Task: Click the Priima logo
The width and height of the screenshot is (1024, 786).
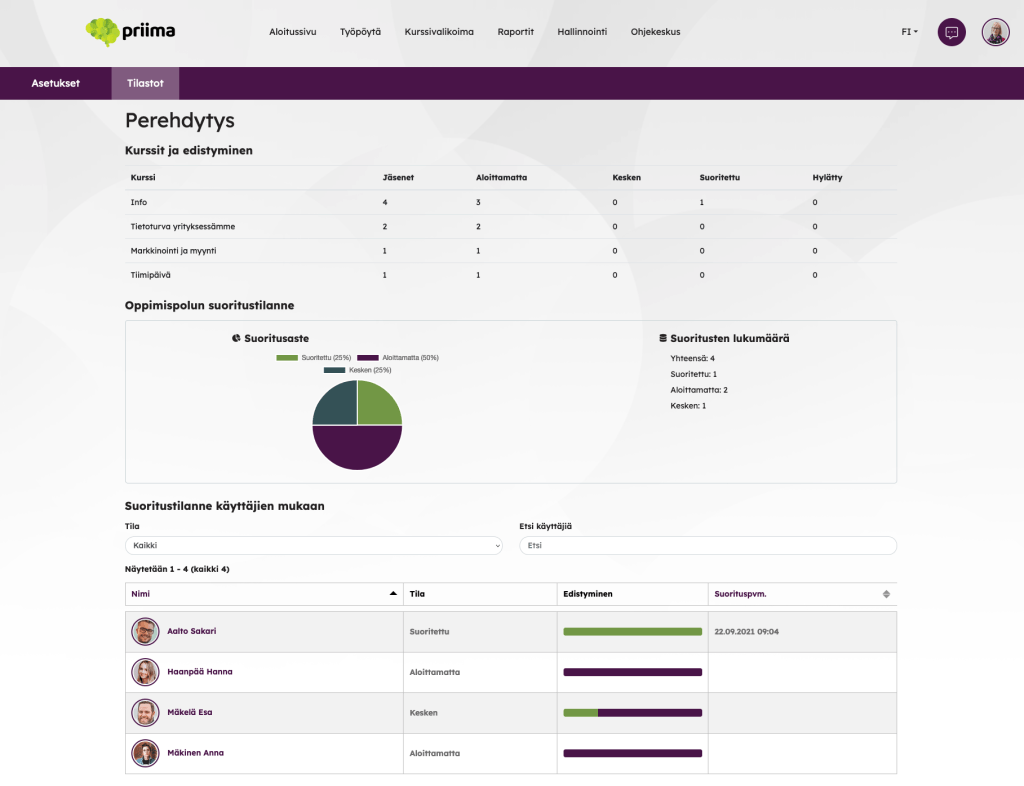Action: point(130,32)
